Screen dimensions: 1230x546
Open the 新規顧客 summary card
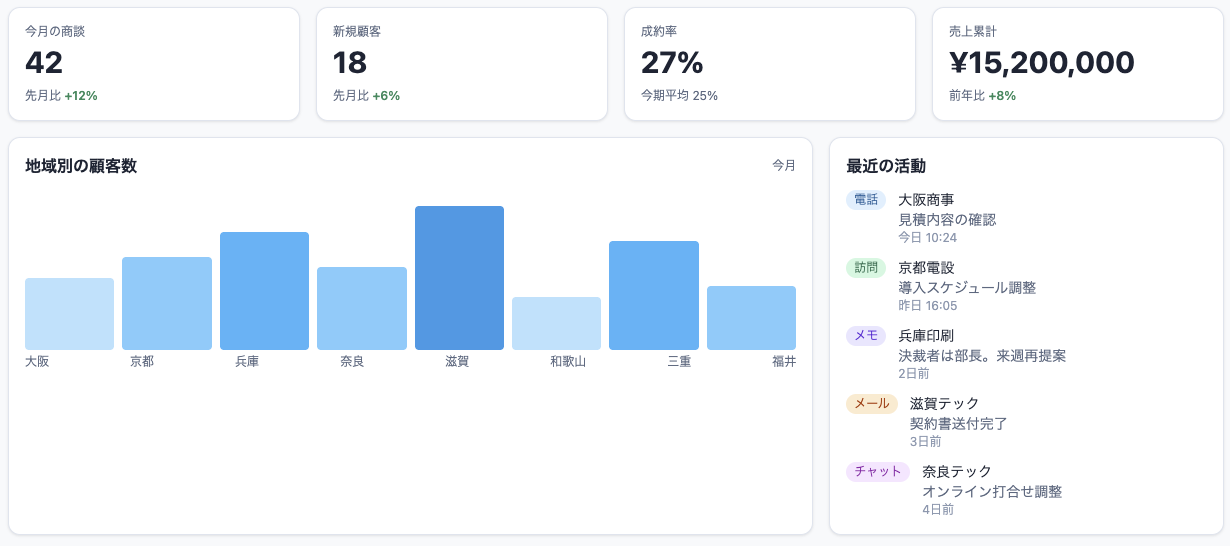click(x=462, y=64)
